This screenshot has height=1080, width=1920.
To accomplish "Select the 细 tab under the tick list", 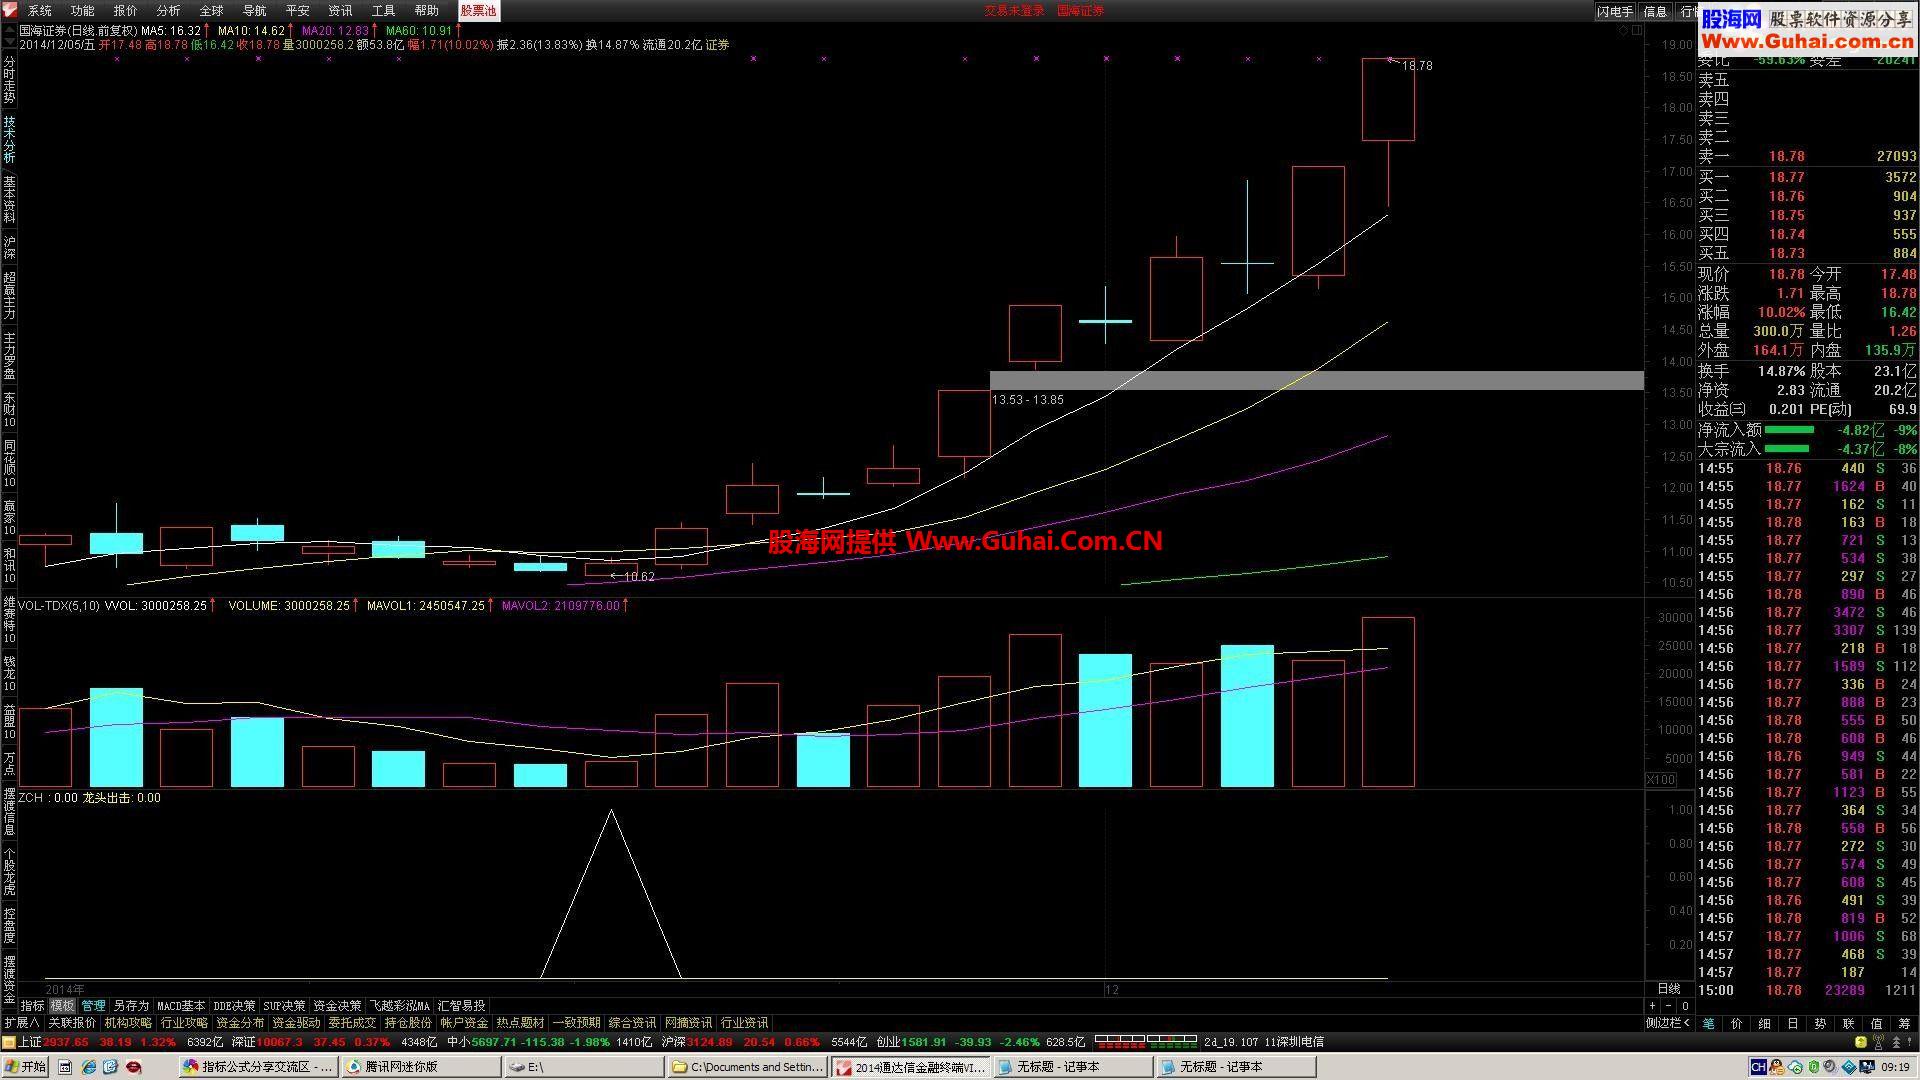I will coord(1764,1023).
